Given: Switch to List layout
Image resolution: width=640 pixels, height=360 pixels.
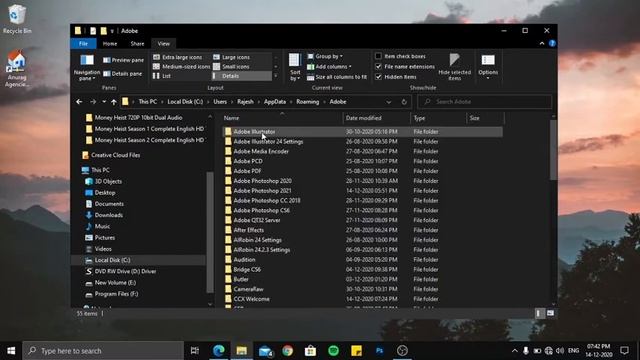Looking at the screenshot, I should (162, 76).
